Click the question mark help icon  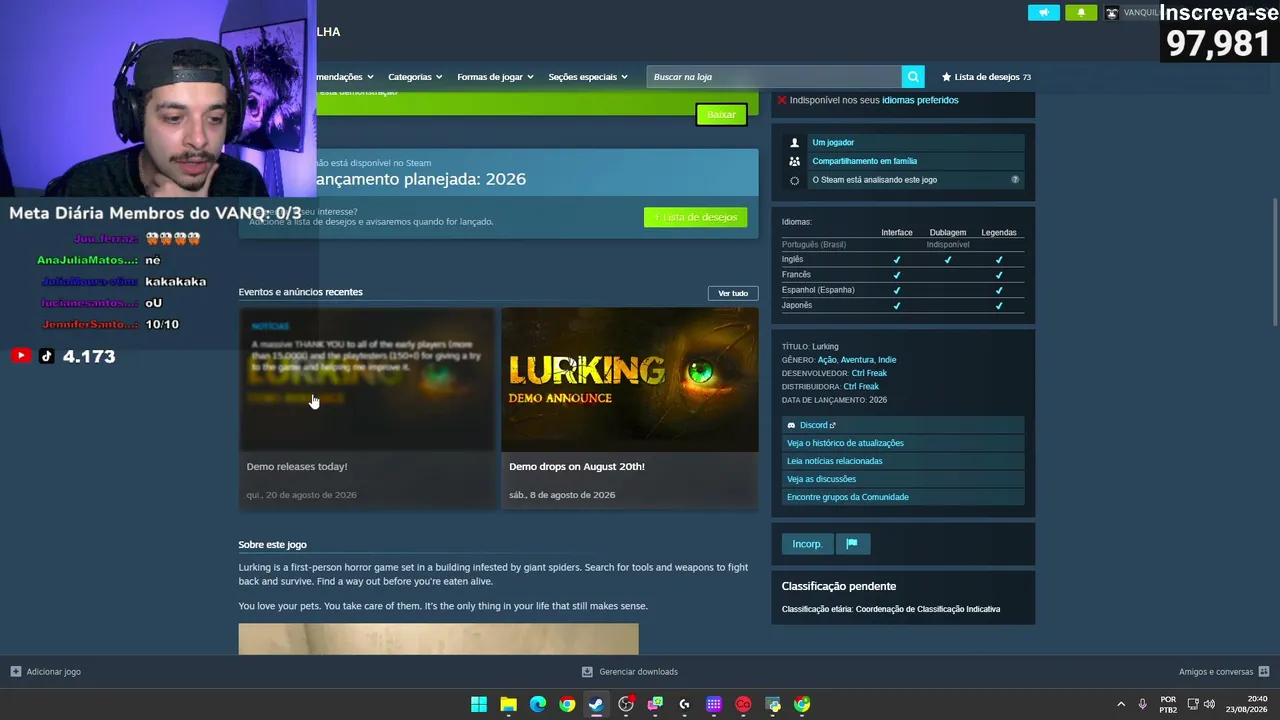tap(1015, 180)
